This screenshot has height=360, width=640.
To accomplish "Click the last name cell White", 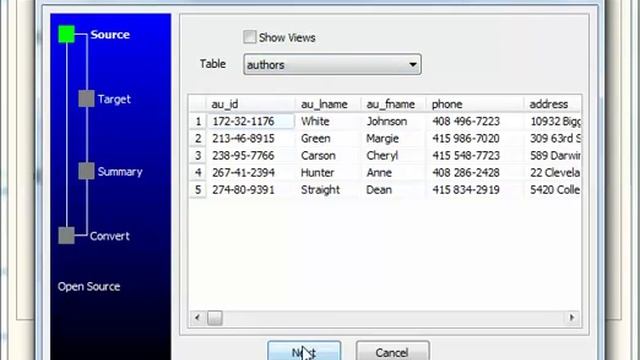I will point(328,121).
